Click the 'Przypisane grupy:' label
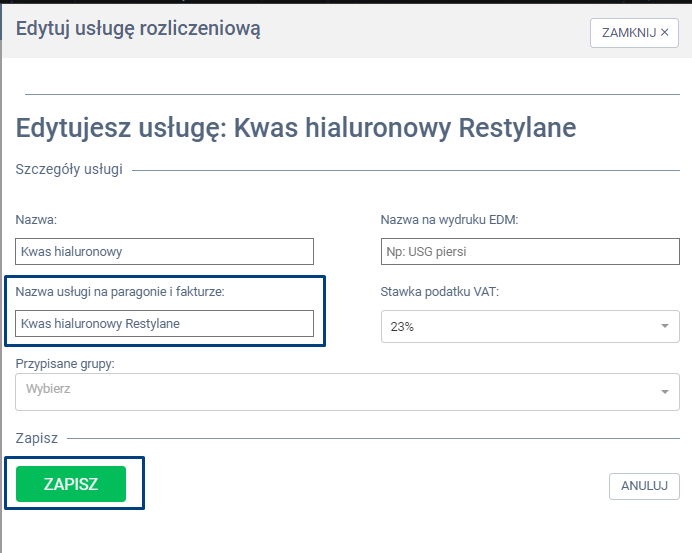This screenshot has height=553, width=692. click(65, 364)
